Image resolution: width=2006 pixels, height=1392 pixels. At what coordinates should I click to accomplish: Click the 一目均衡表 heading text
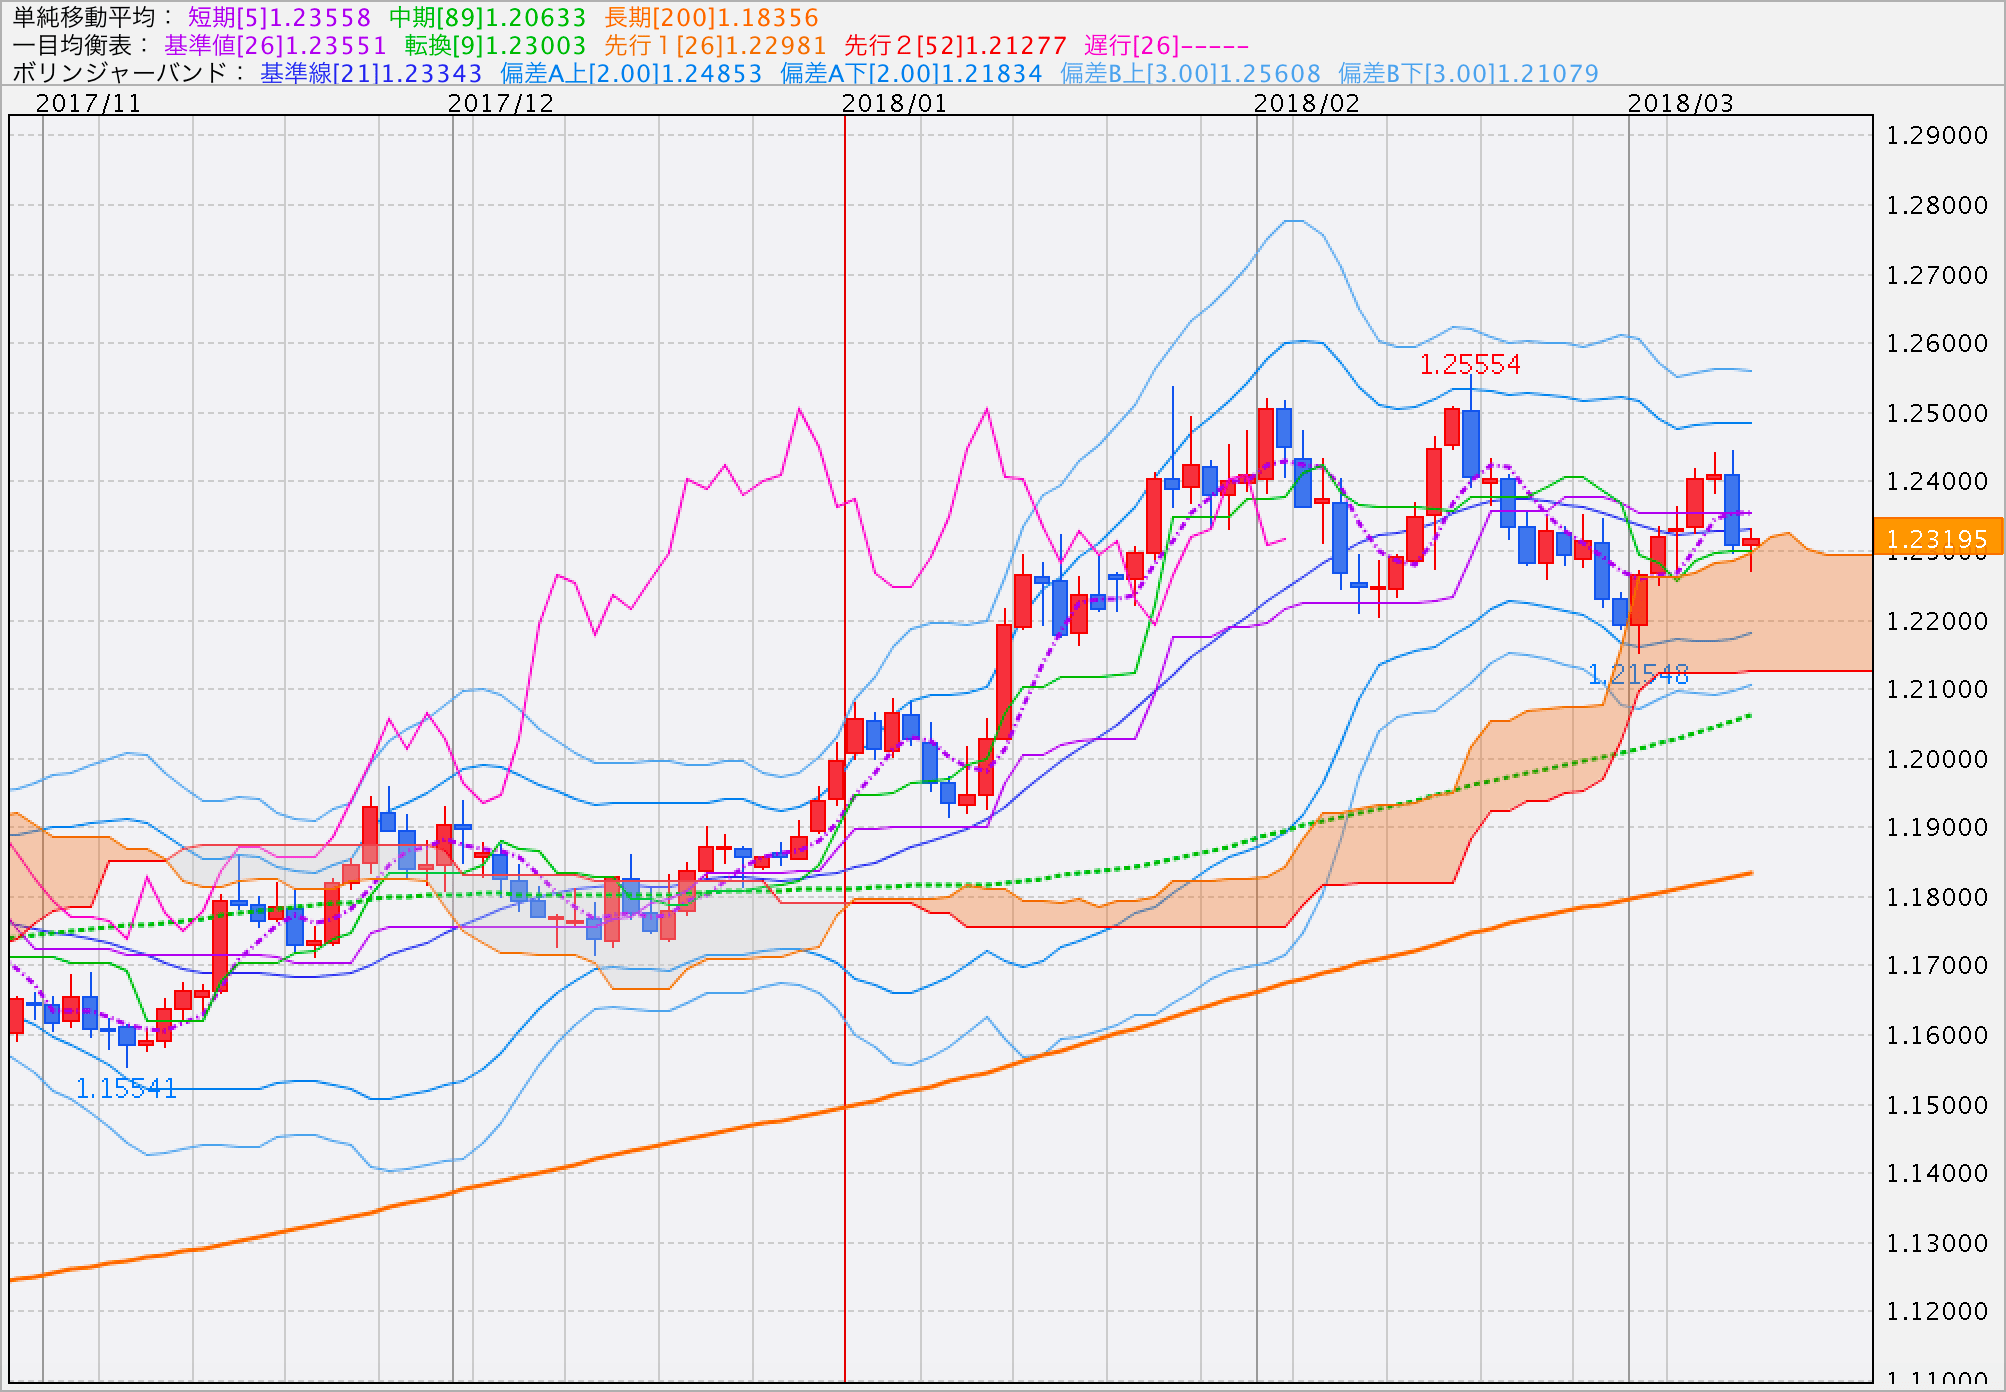coord(72,45)
